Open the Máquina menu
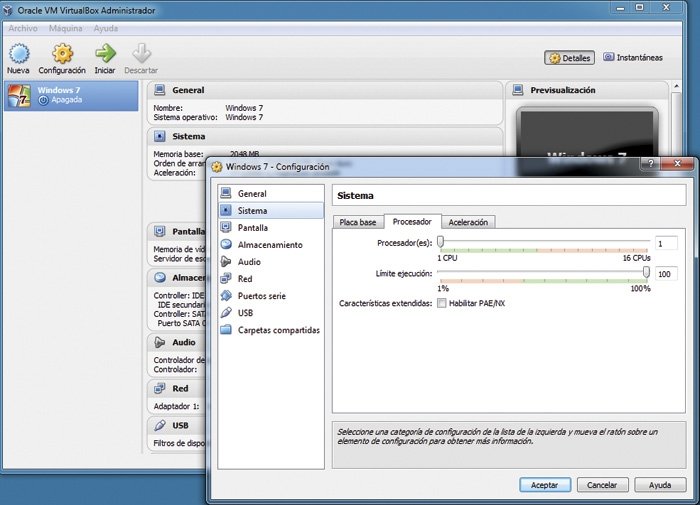The height and width of the screenshot is (505, 700). click(x=66, y=28)
